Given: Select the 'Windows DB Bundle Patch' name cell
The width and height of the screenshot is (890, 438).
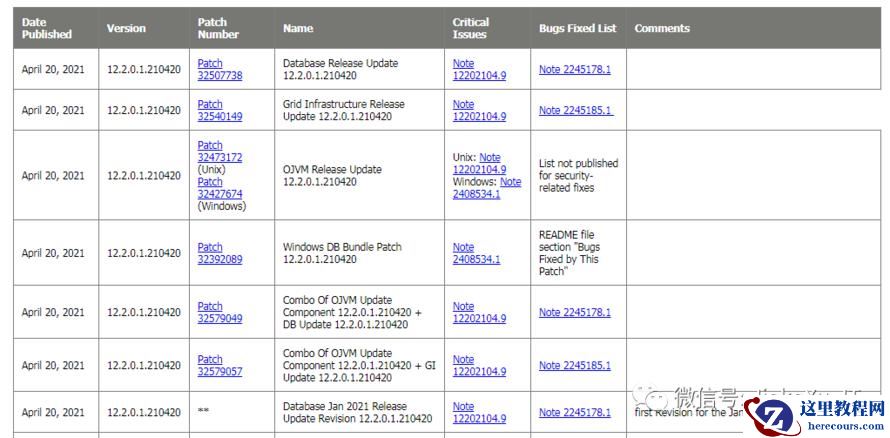Looking at the screenshot, I should (x=360, y=253).
